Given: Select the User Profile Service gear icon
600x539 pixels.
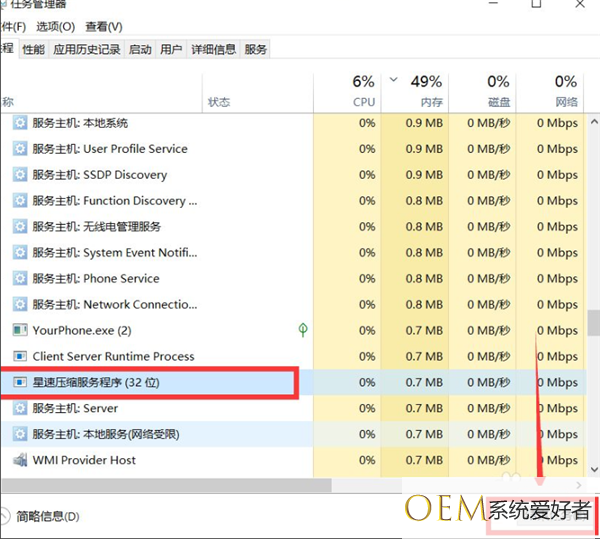Looking at the screenshot, I should click(19, 149).
